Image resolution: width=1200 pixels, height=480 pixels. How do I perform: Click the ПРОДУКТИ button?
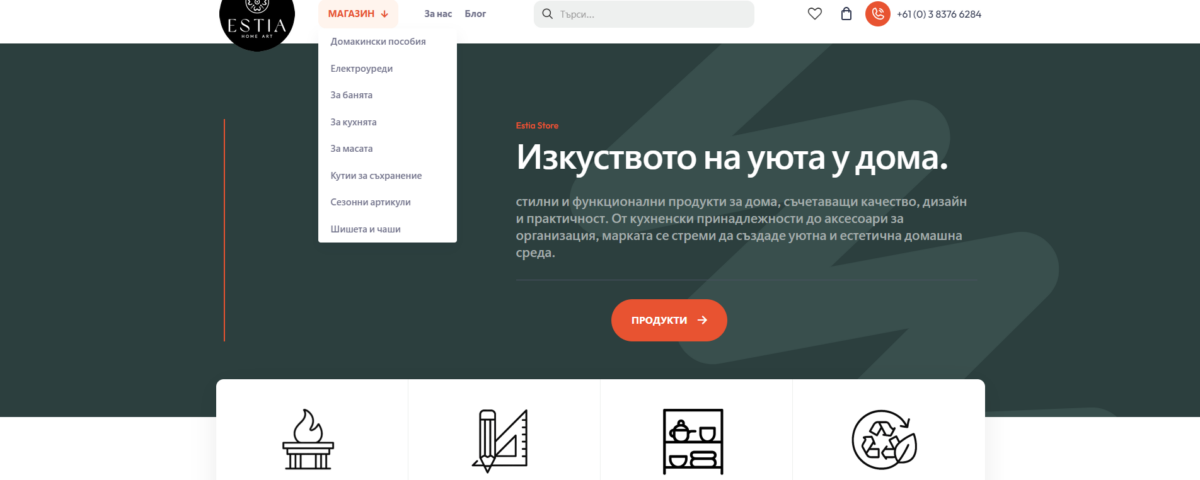click(x=669, y=320)
